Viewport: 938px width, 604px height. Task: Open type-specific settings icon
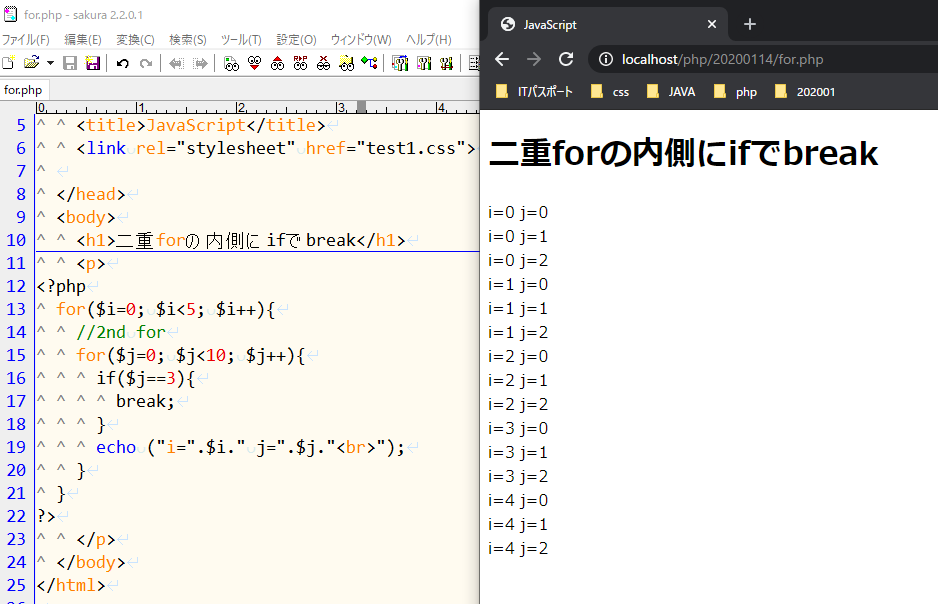coord(424,63)
